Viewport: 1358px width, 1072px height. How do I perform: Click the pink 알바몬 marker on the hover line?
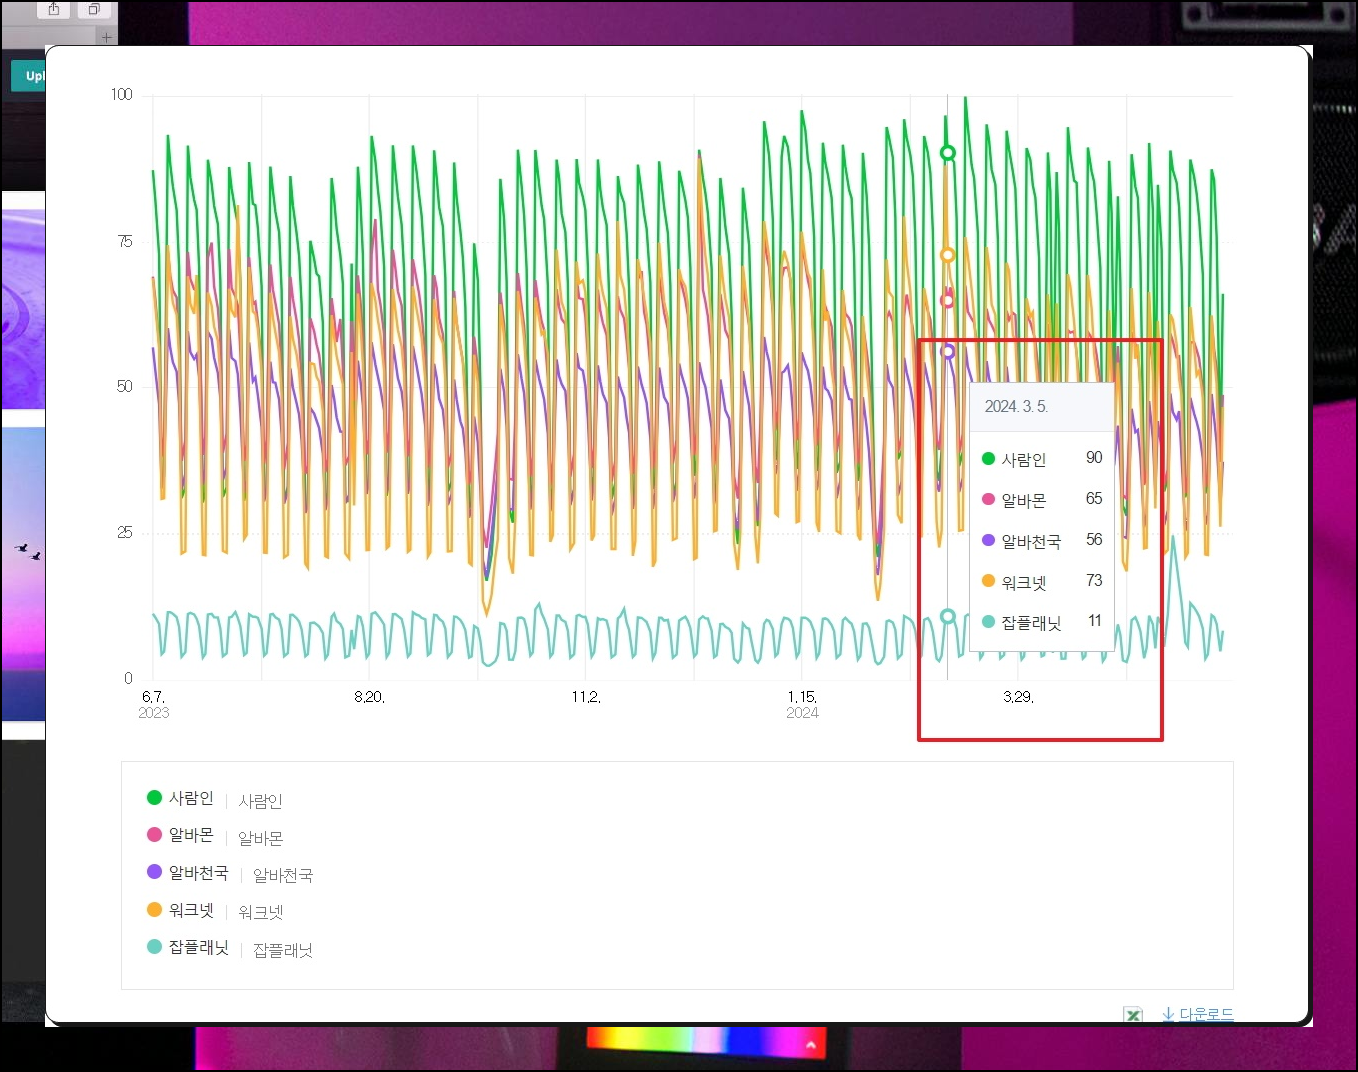point(948,300)
